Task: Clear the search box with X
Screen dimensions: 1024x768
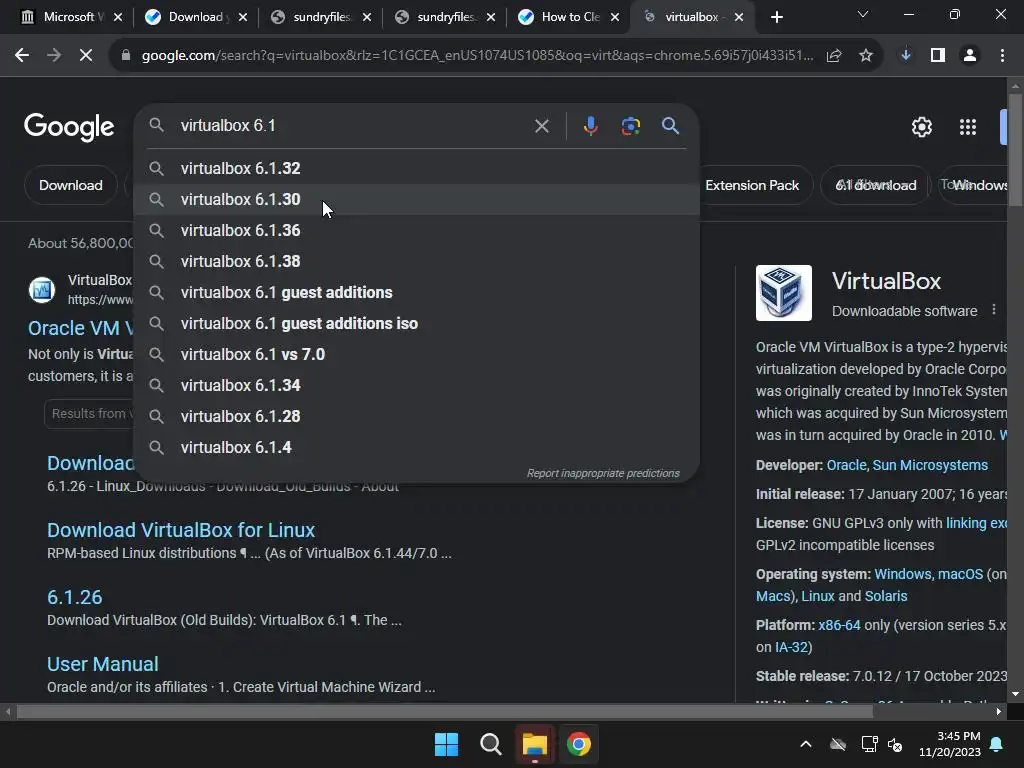Action: point(541,126)
